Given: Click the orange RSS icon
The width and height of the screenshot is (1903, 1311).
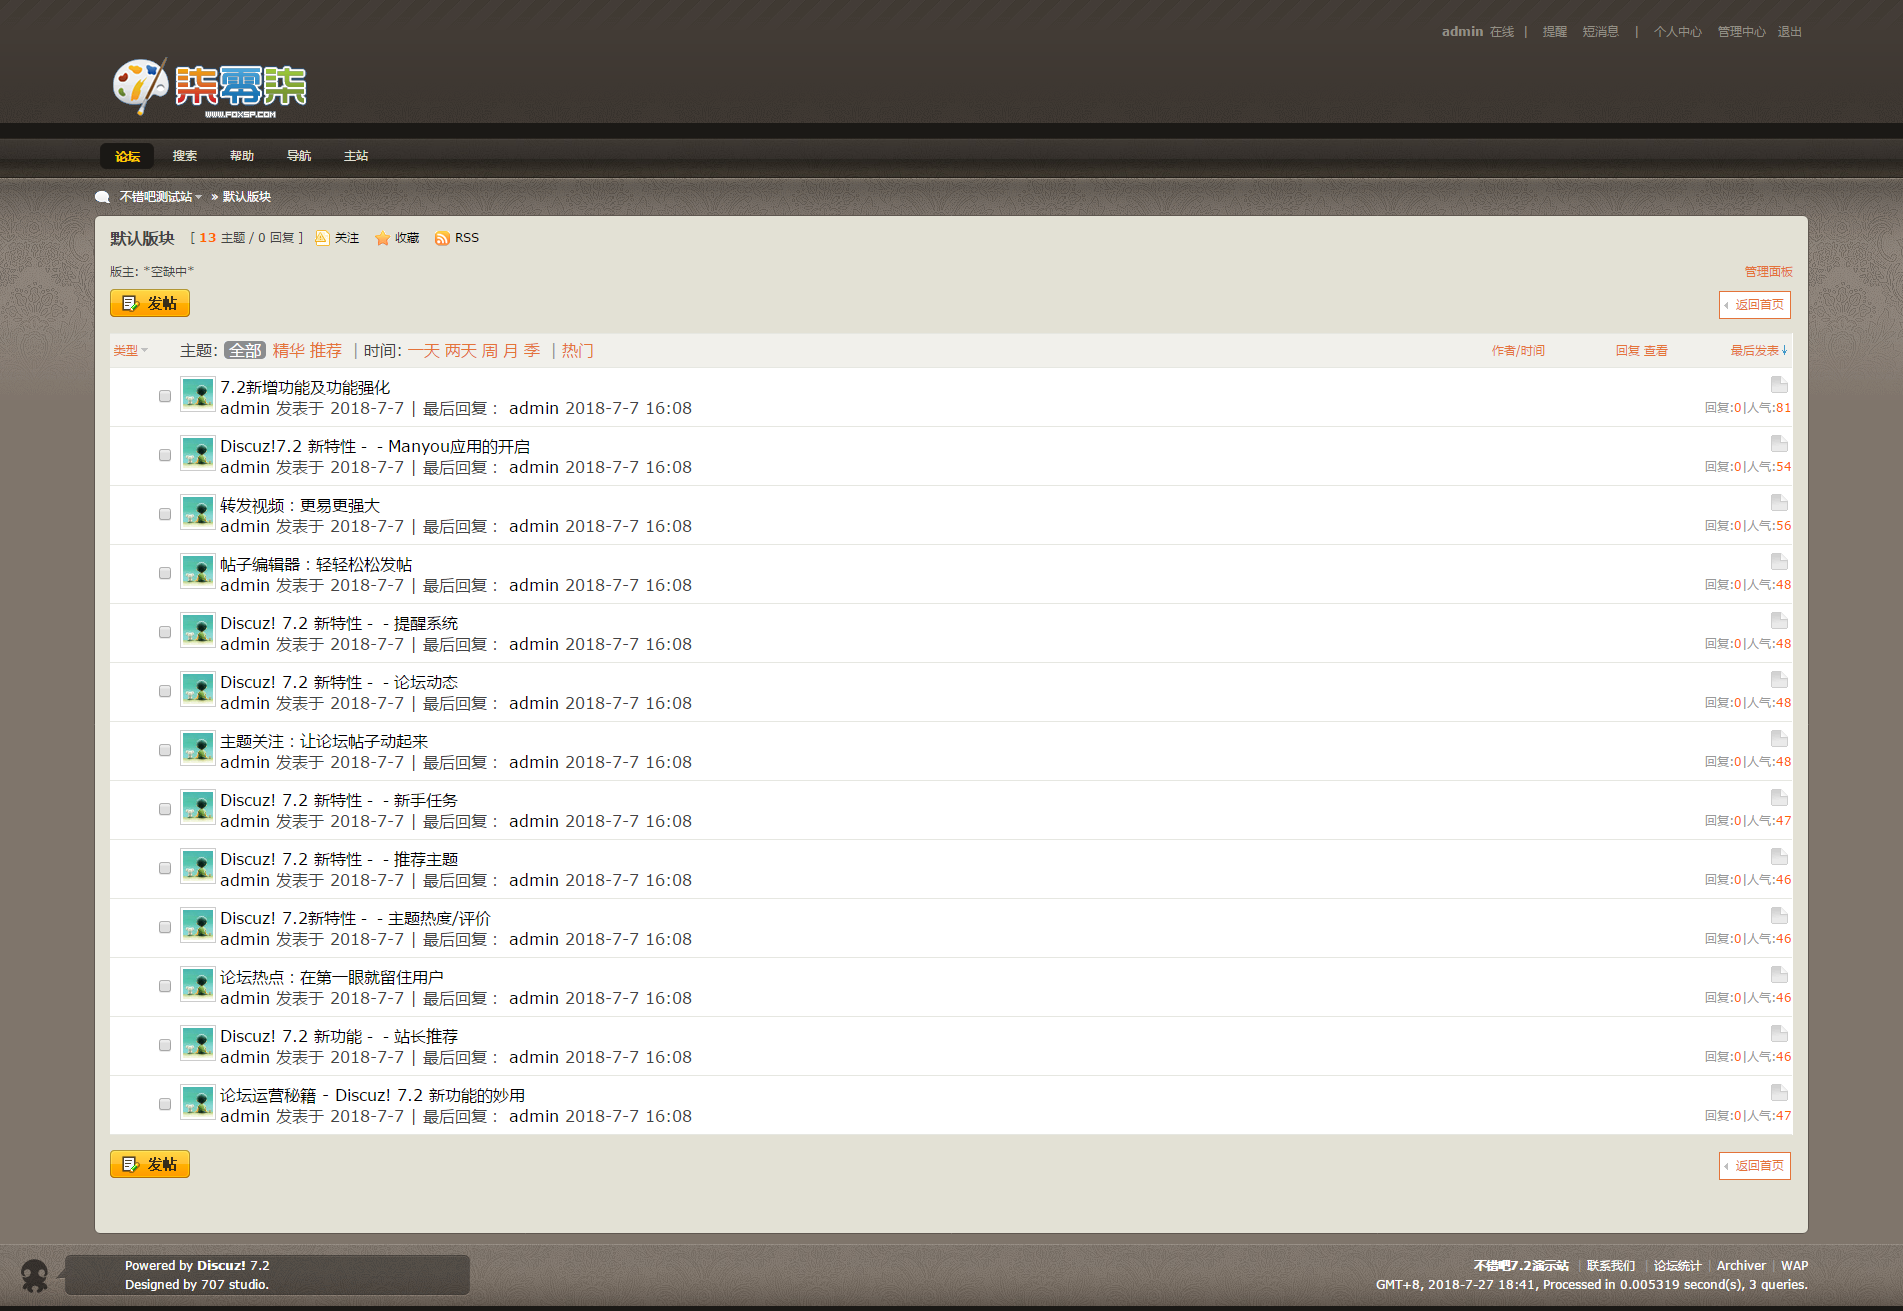Looking at the screenshot, I should tap(442, 238).
